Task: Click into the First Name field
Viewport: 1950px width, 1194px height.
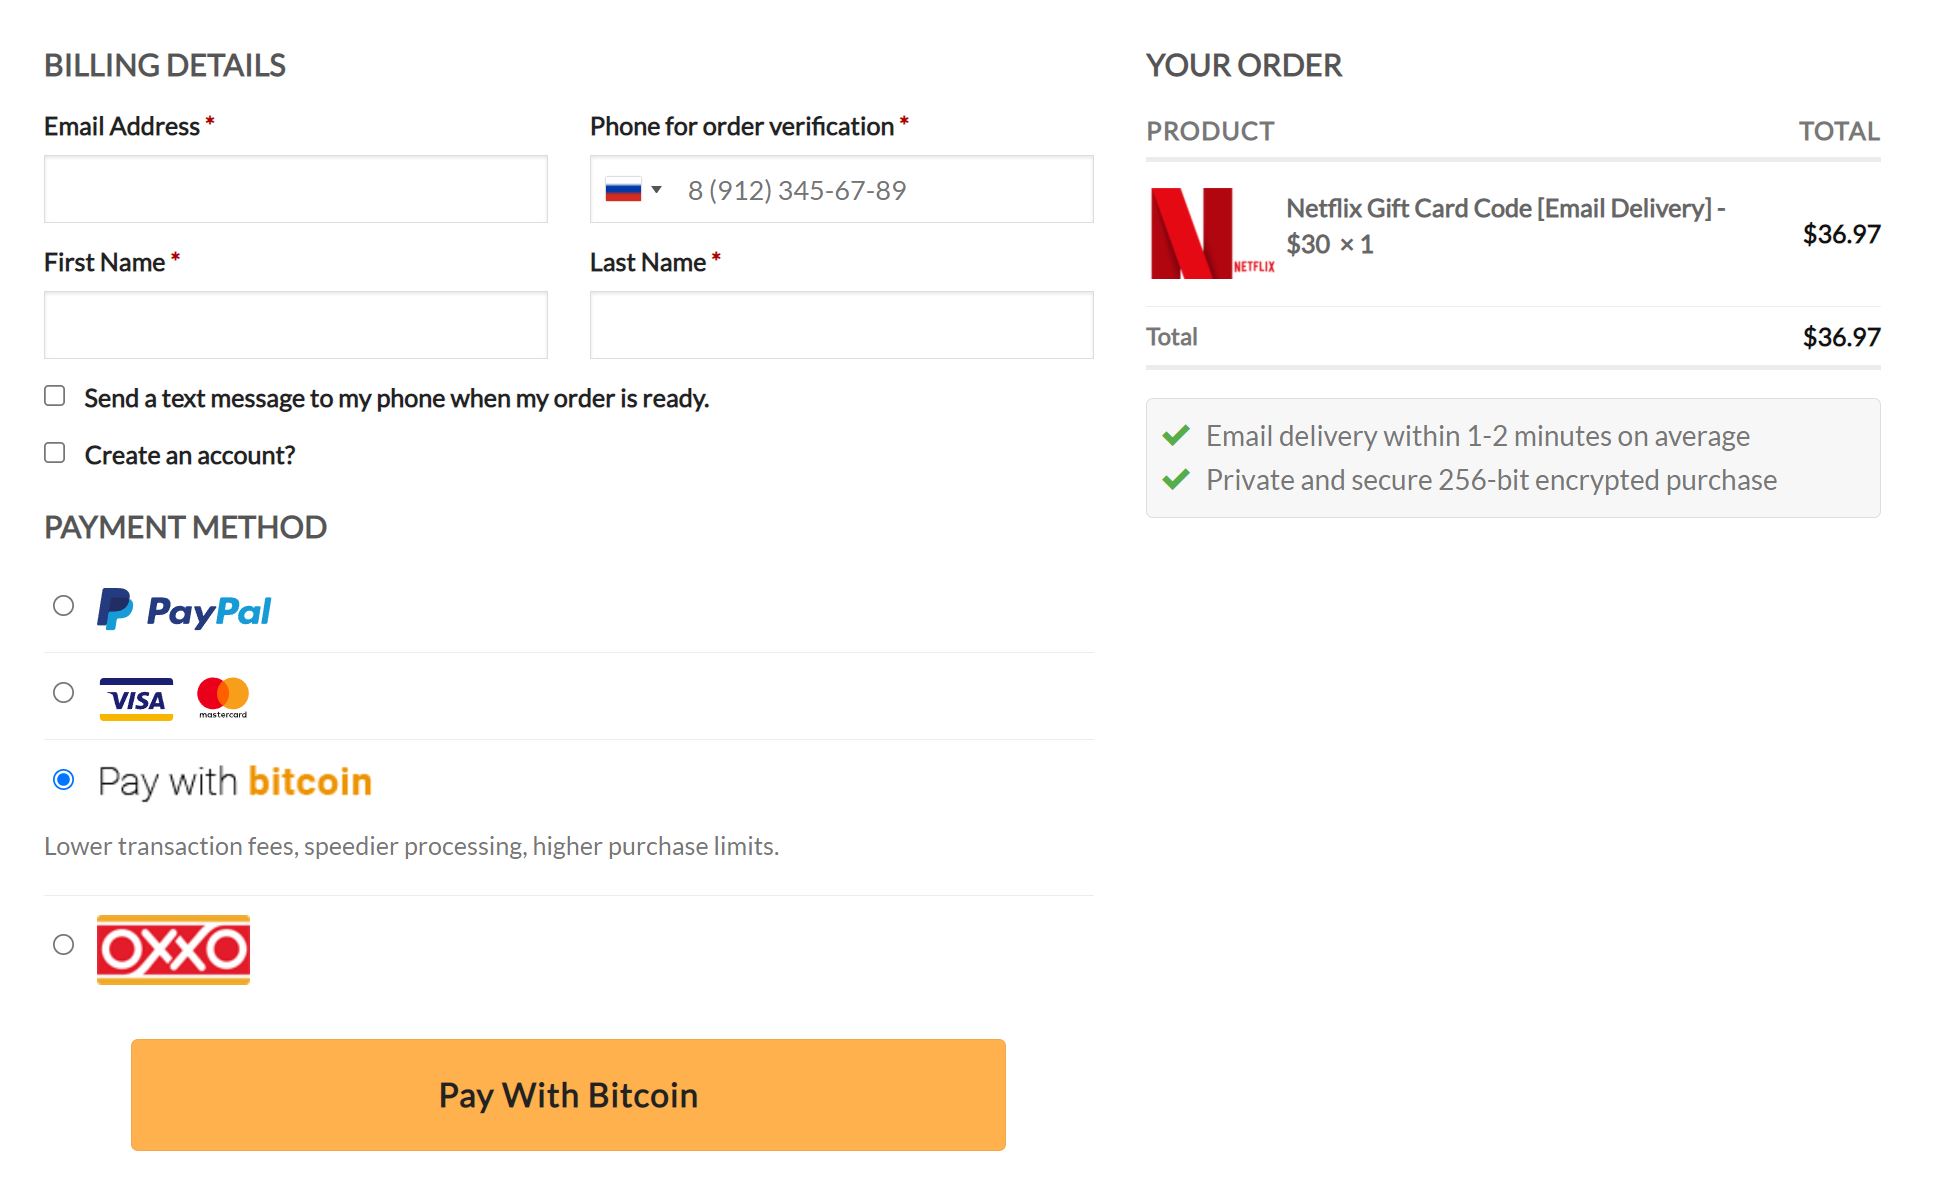Action: (x=296, y=325)
